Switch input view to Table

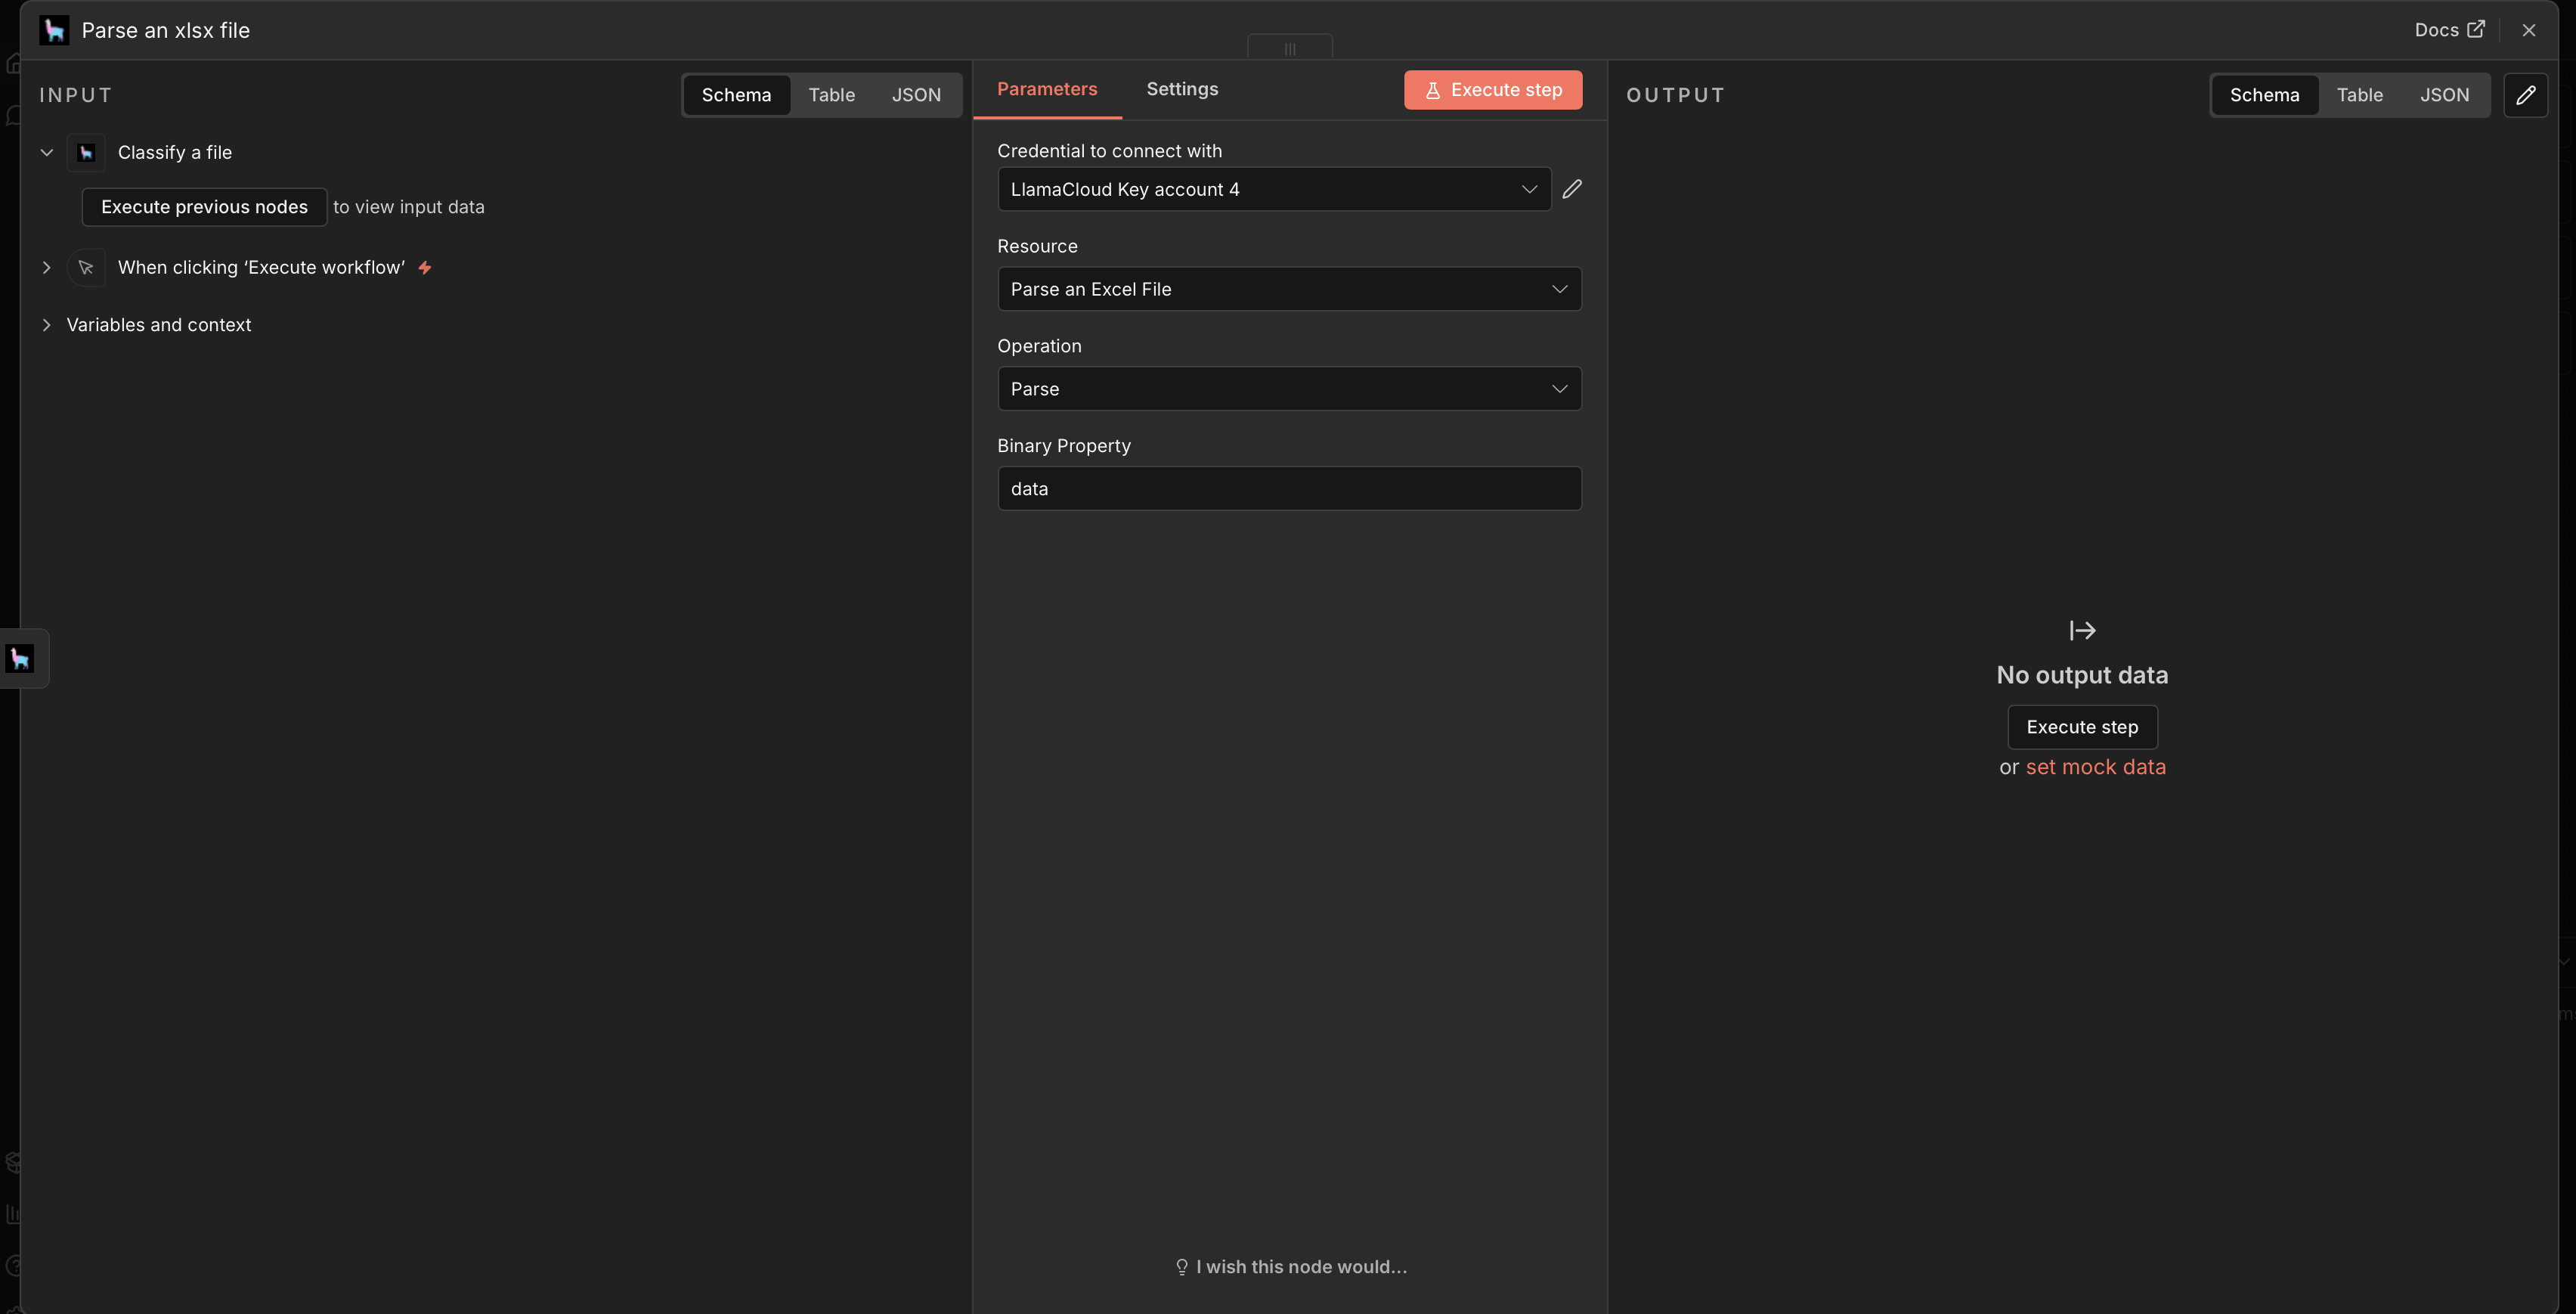[x=831, y=95]
